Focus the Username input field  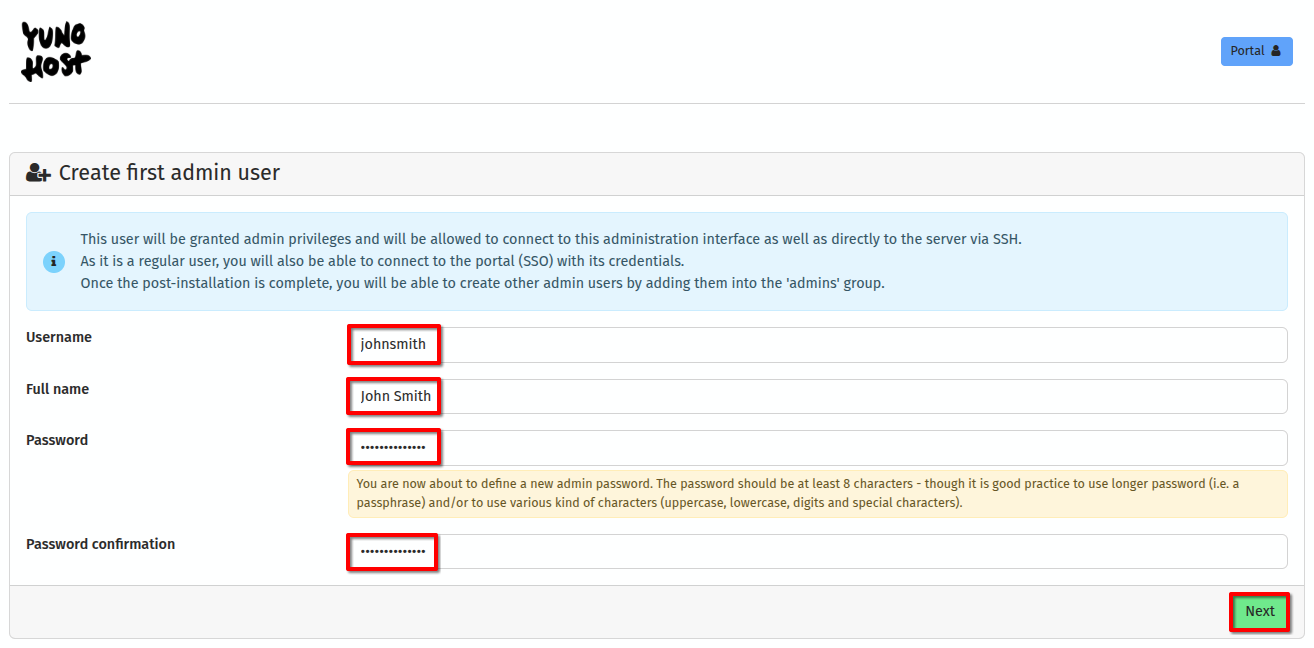coord(817,345)
